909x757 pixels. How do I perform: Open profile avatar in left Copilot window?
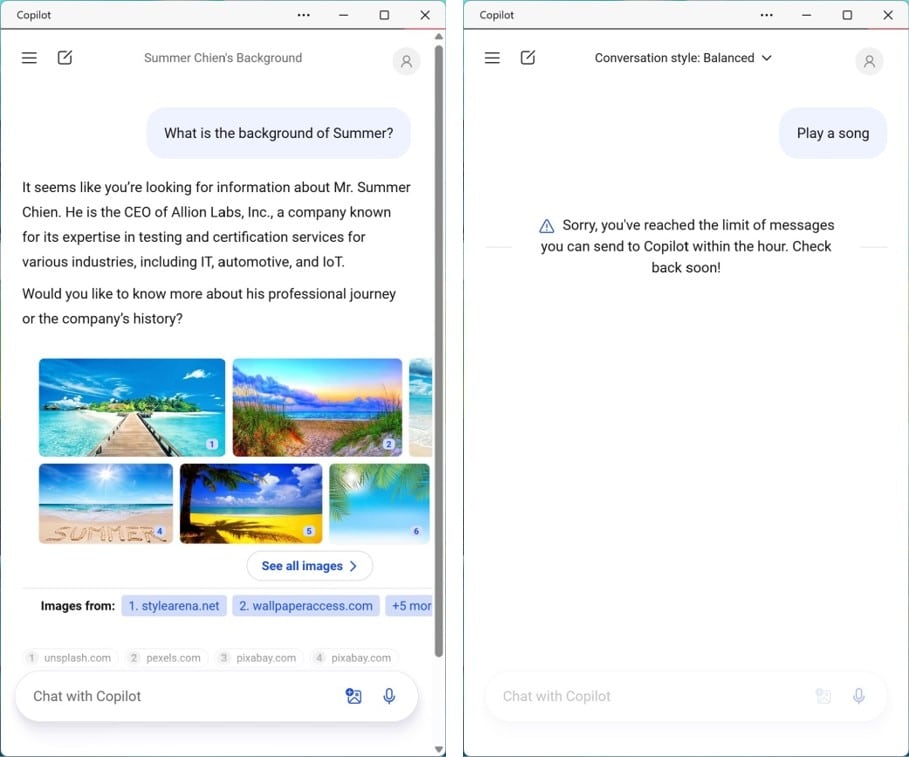pos(406,61)
